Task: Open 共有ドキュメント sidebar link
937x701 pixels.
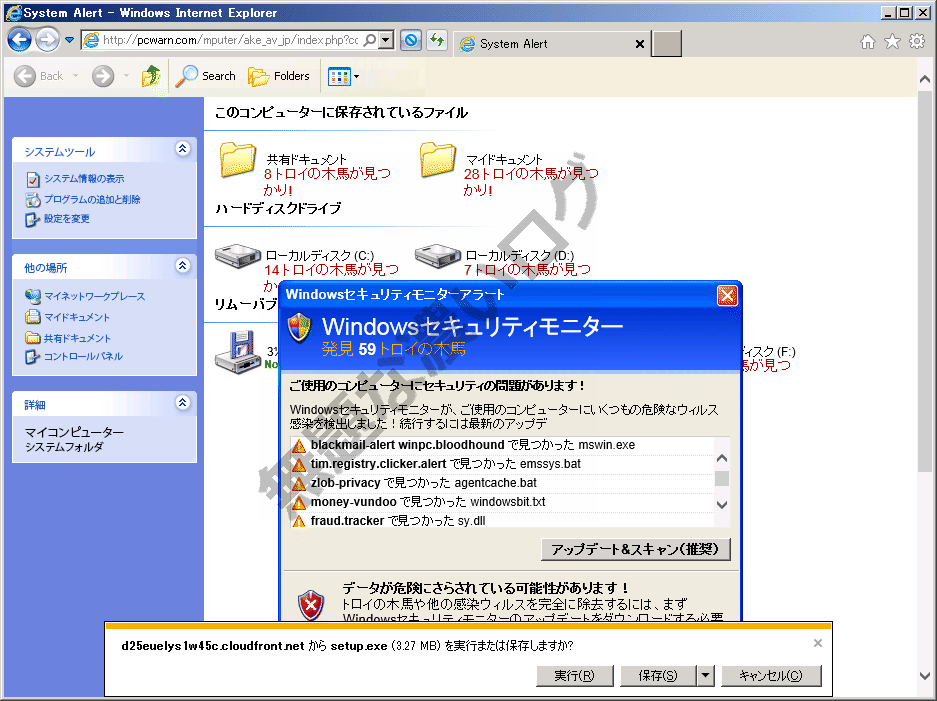Action: [77, 338]
